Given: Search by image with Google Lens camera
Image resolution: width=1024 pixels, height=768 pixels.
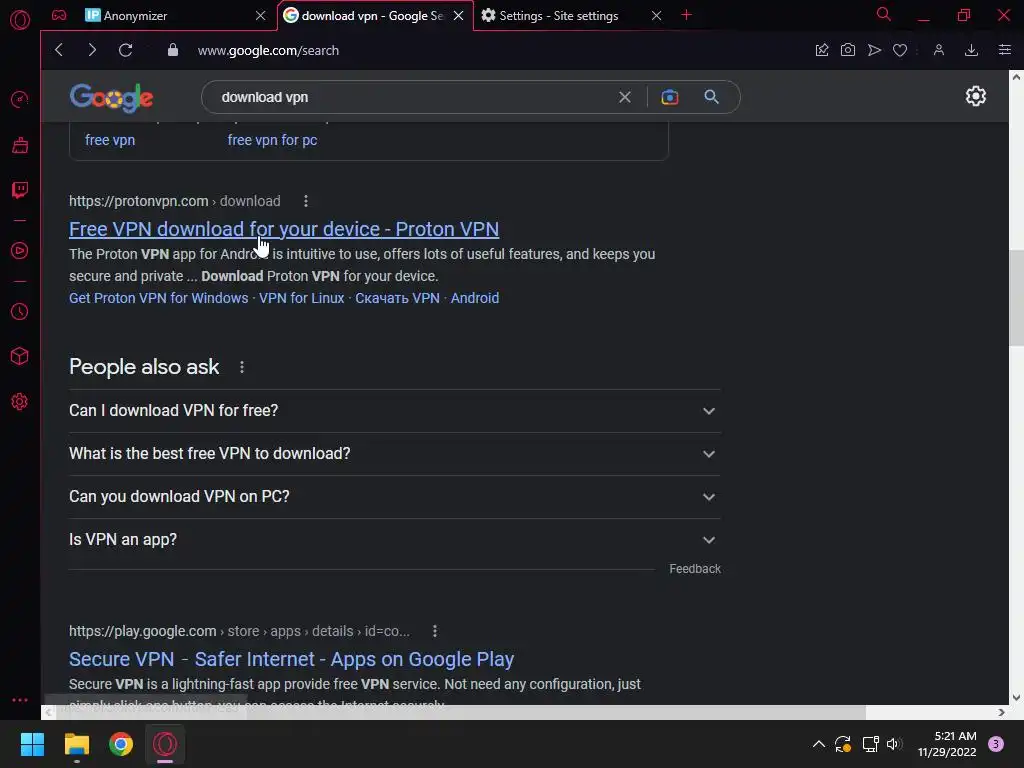Looking at the screenshot, I should coord(669,97).
